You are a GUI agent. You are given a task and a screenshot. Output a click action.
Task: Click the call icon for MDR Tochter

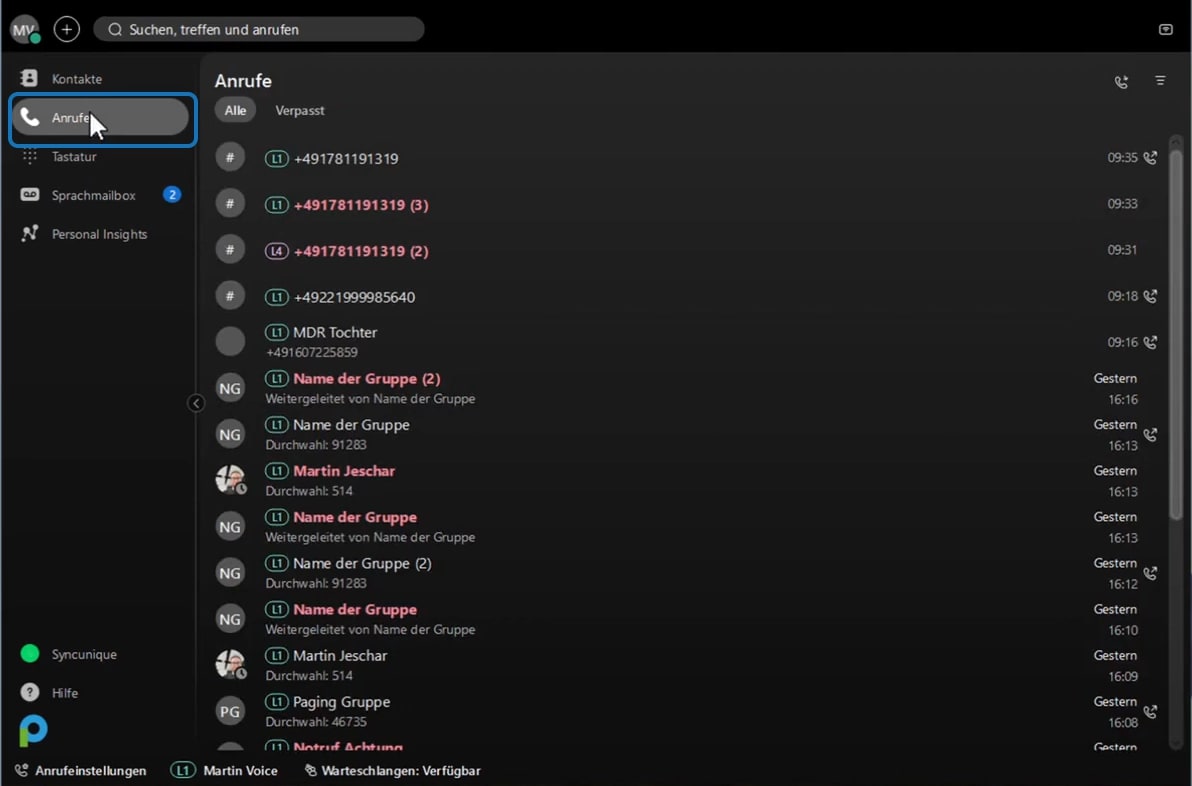pos(1150,342)
